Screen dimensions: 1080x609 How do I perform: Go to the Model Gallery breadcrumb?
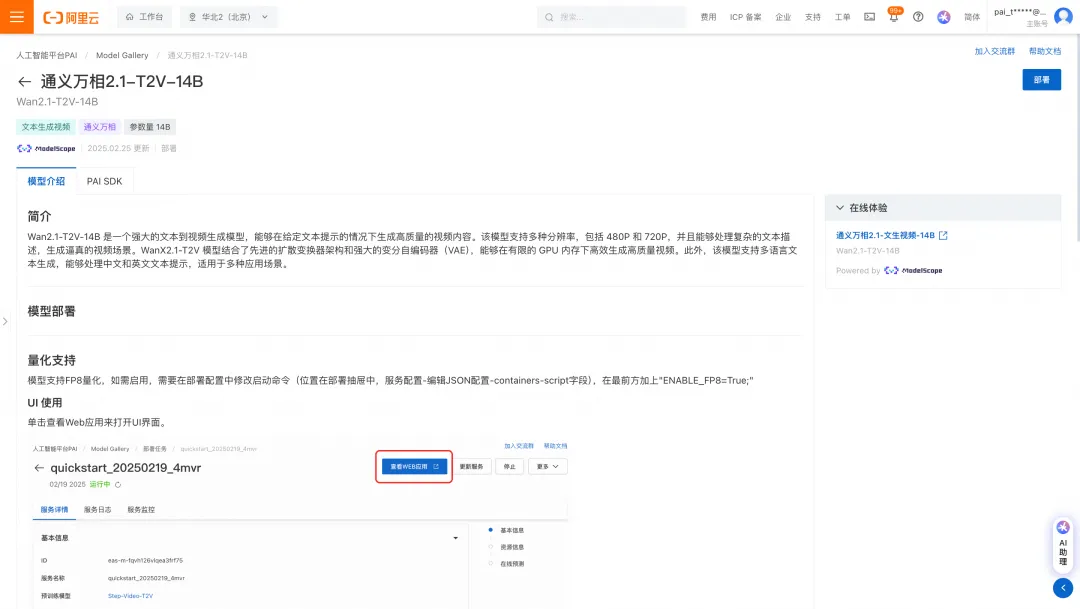coord(122,55)
